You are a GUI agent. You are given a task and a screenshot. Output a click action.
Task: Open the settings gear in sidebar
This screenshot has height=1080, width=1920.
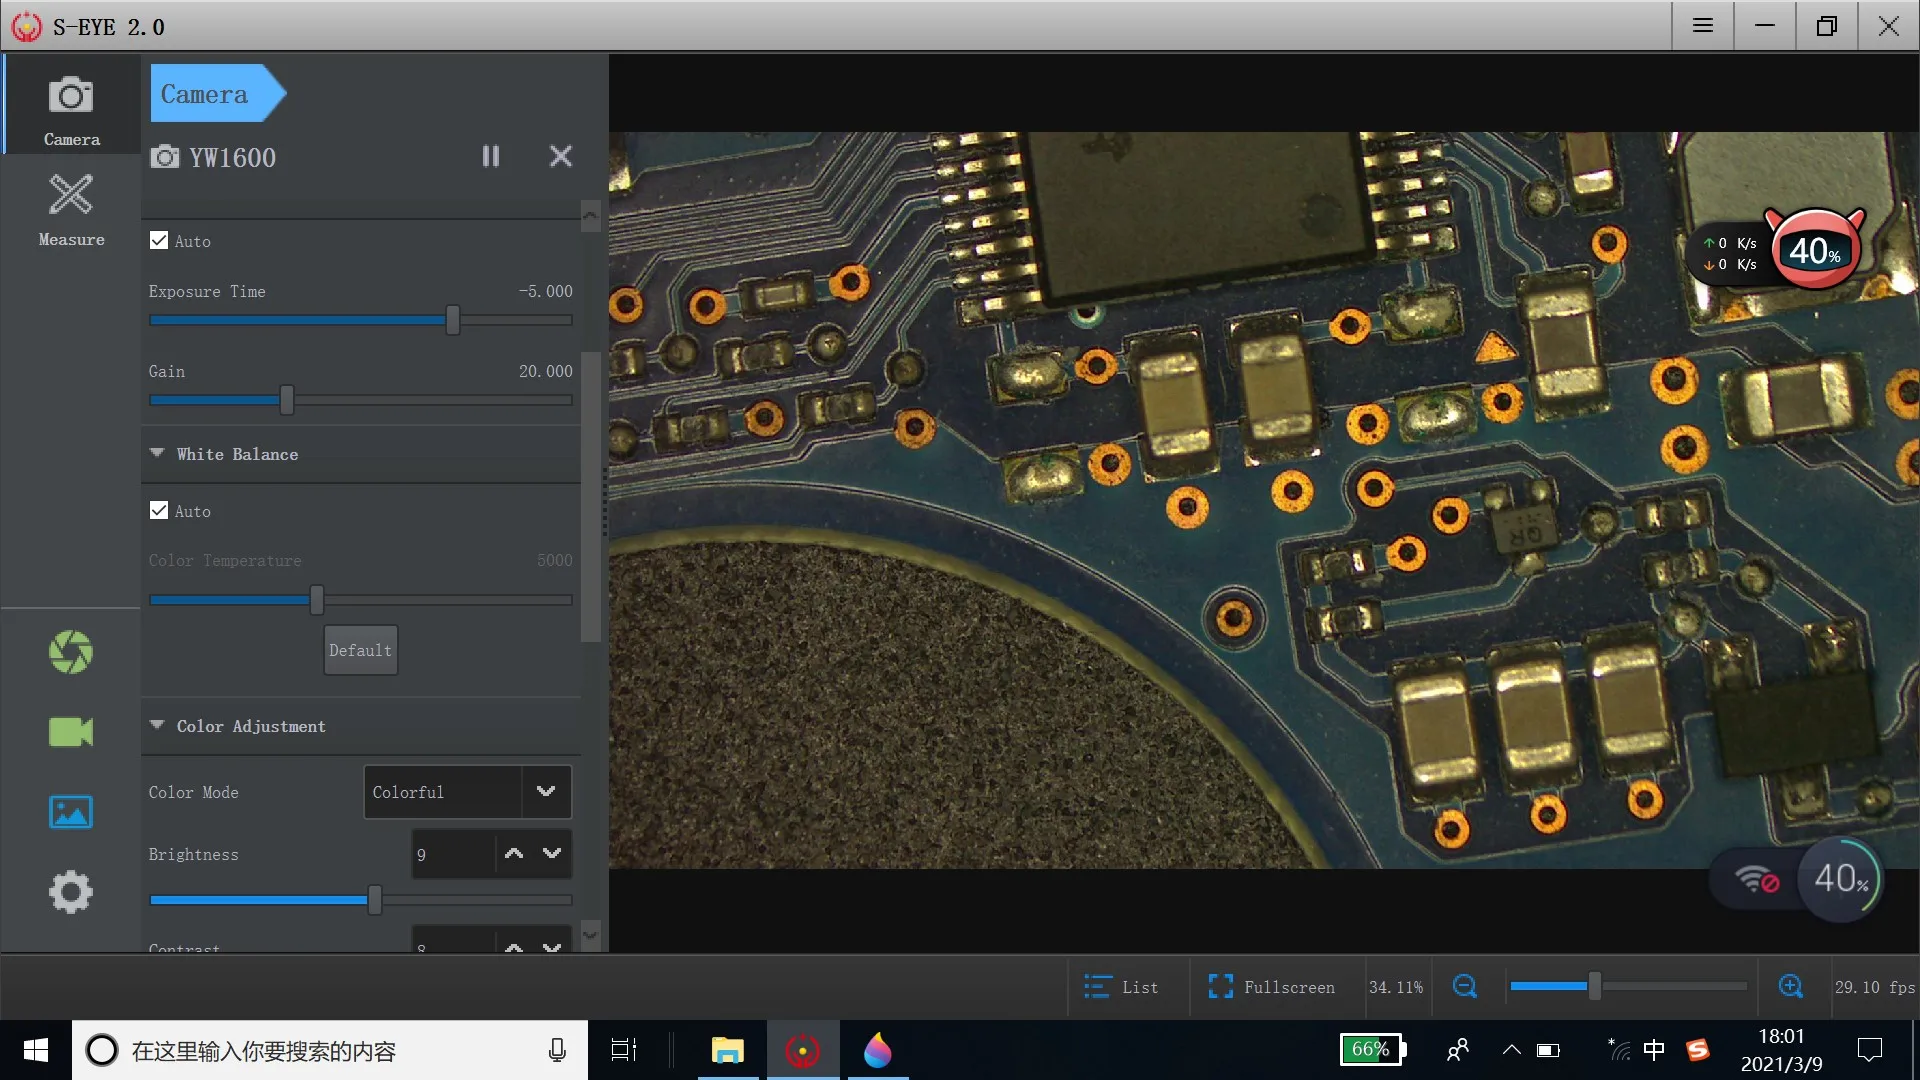coord(70,892)
